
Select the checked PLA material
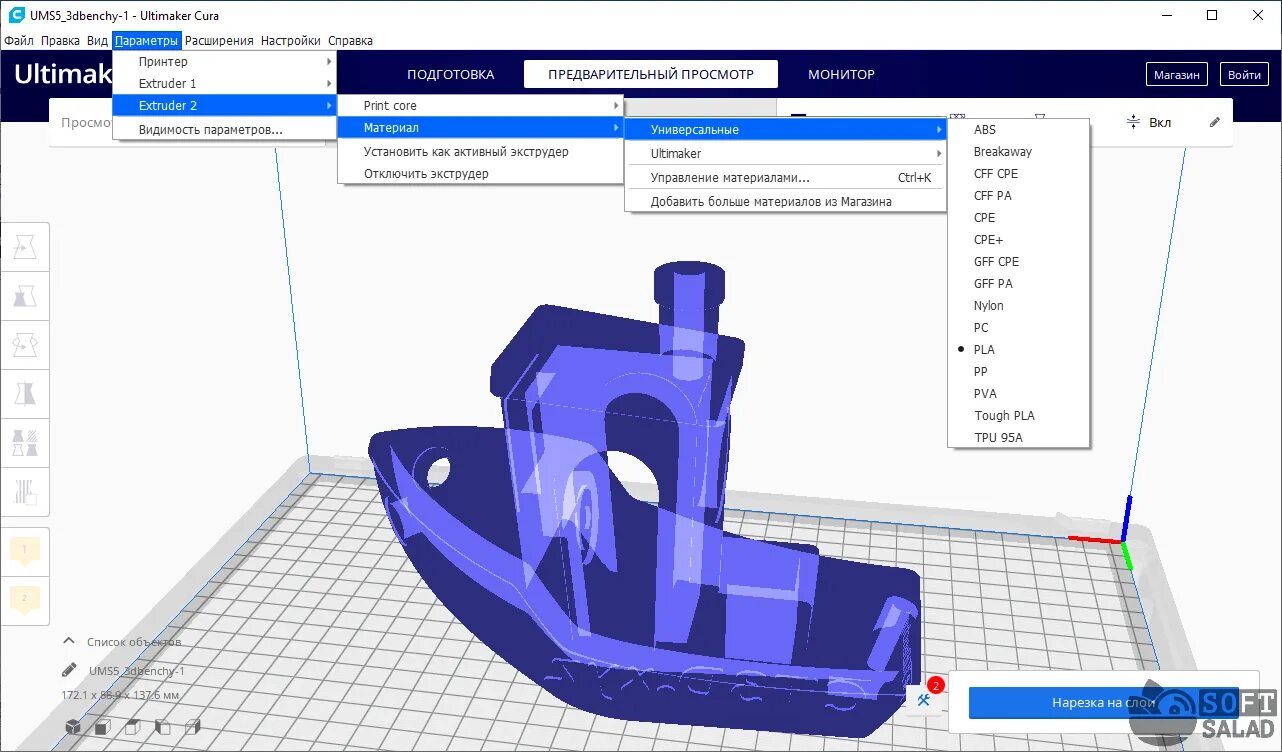1018,350
